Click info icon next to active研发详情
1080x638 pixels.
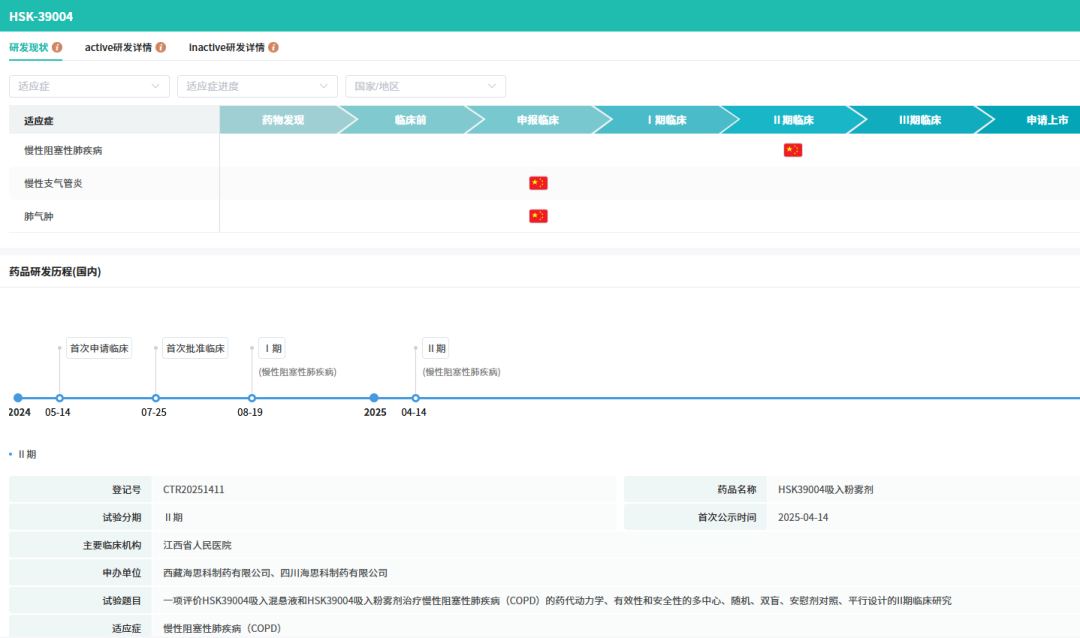(161, 47)
